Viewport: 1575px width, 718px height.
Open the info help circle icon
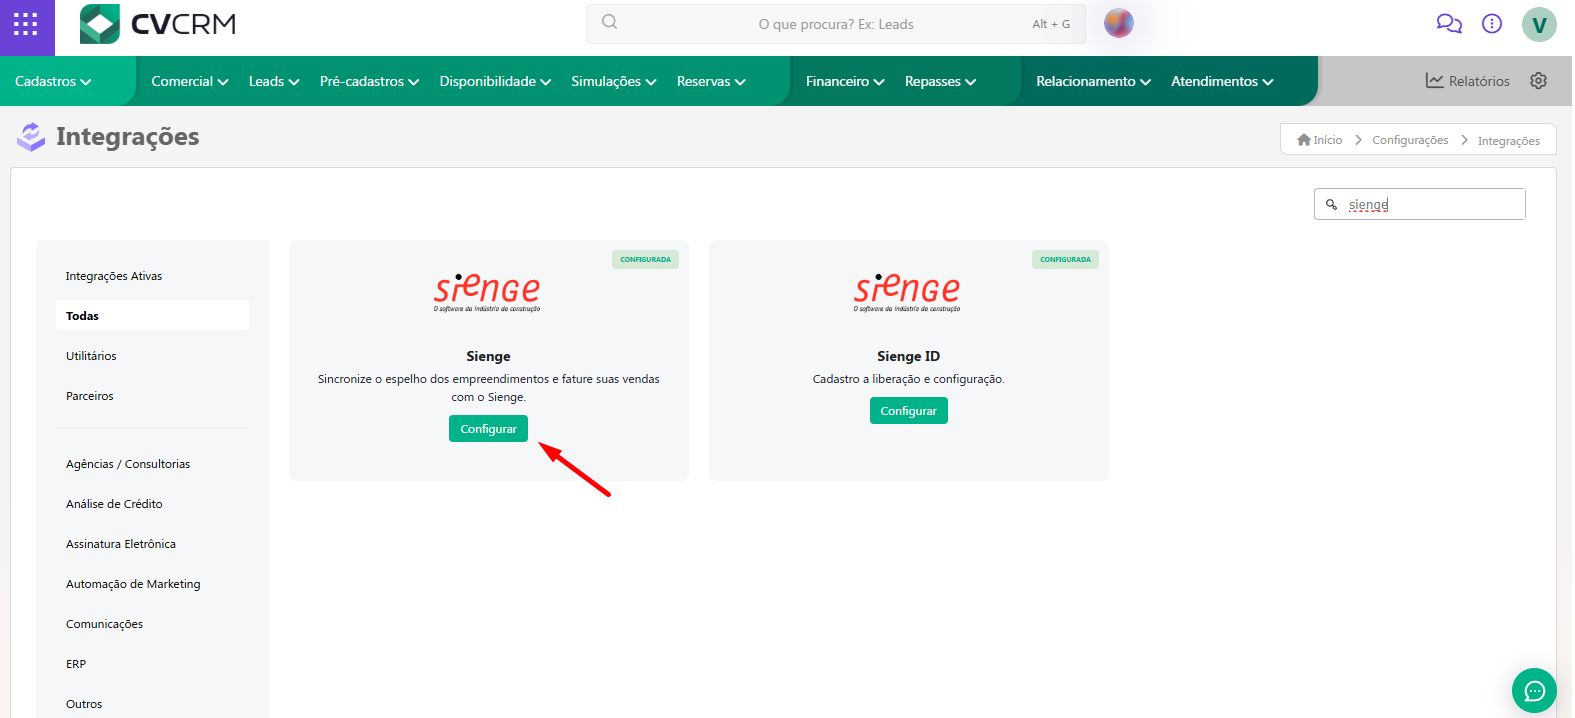point(1492,23)
